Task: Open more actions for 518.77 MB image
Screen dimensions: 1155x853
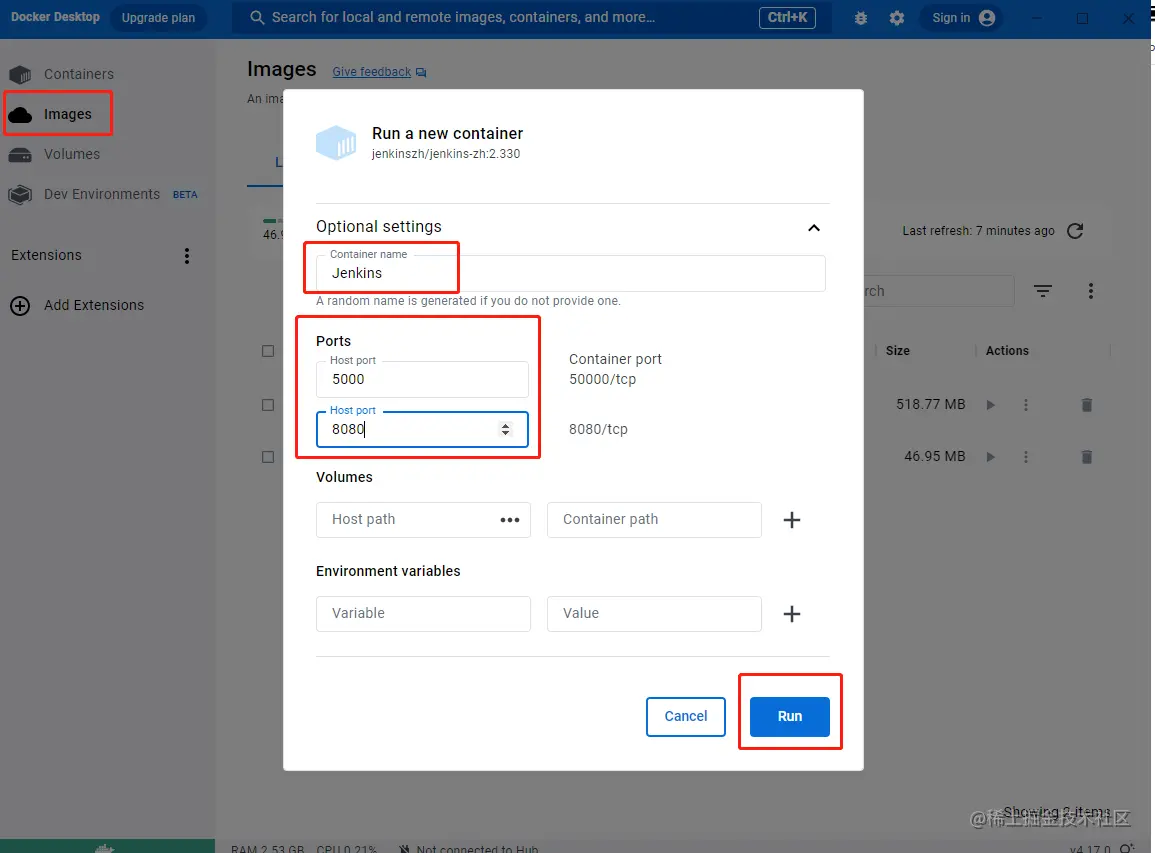Action: (1025, 405)
